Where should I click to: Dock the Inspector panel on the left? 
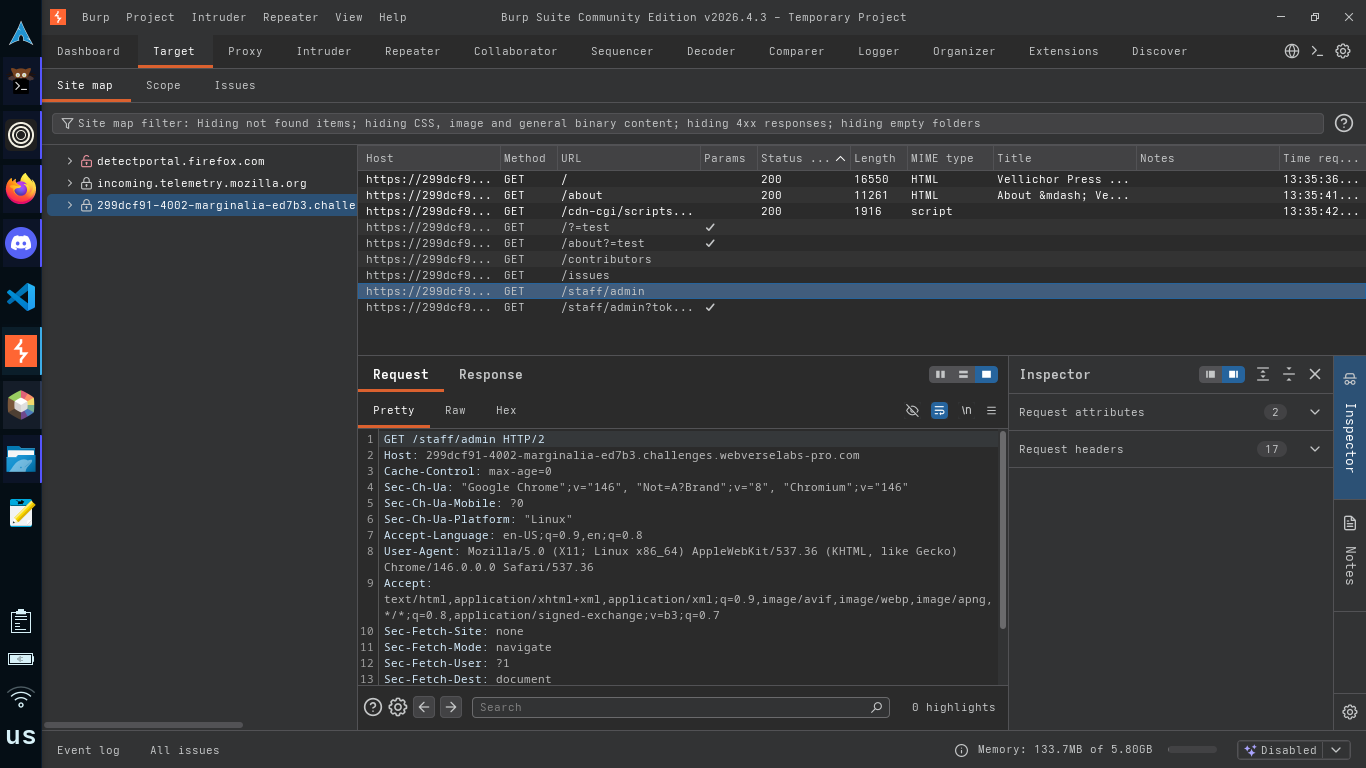[x=1211, y=375]
